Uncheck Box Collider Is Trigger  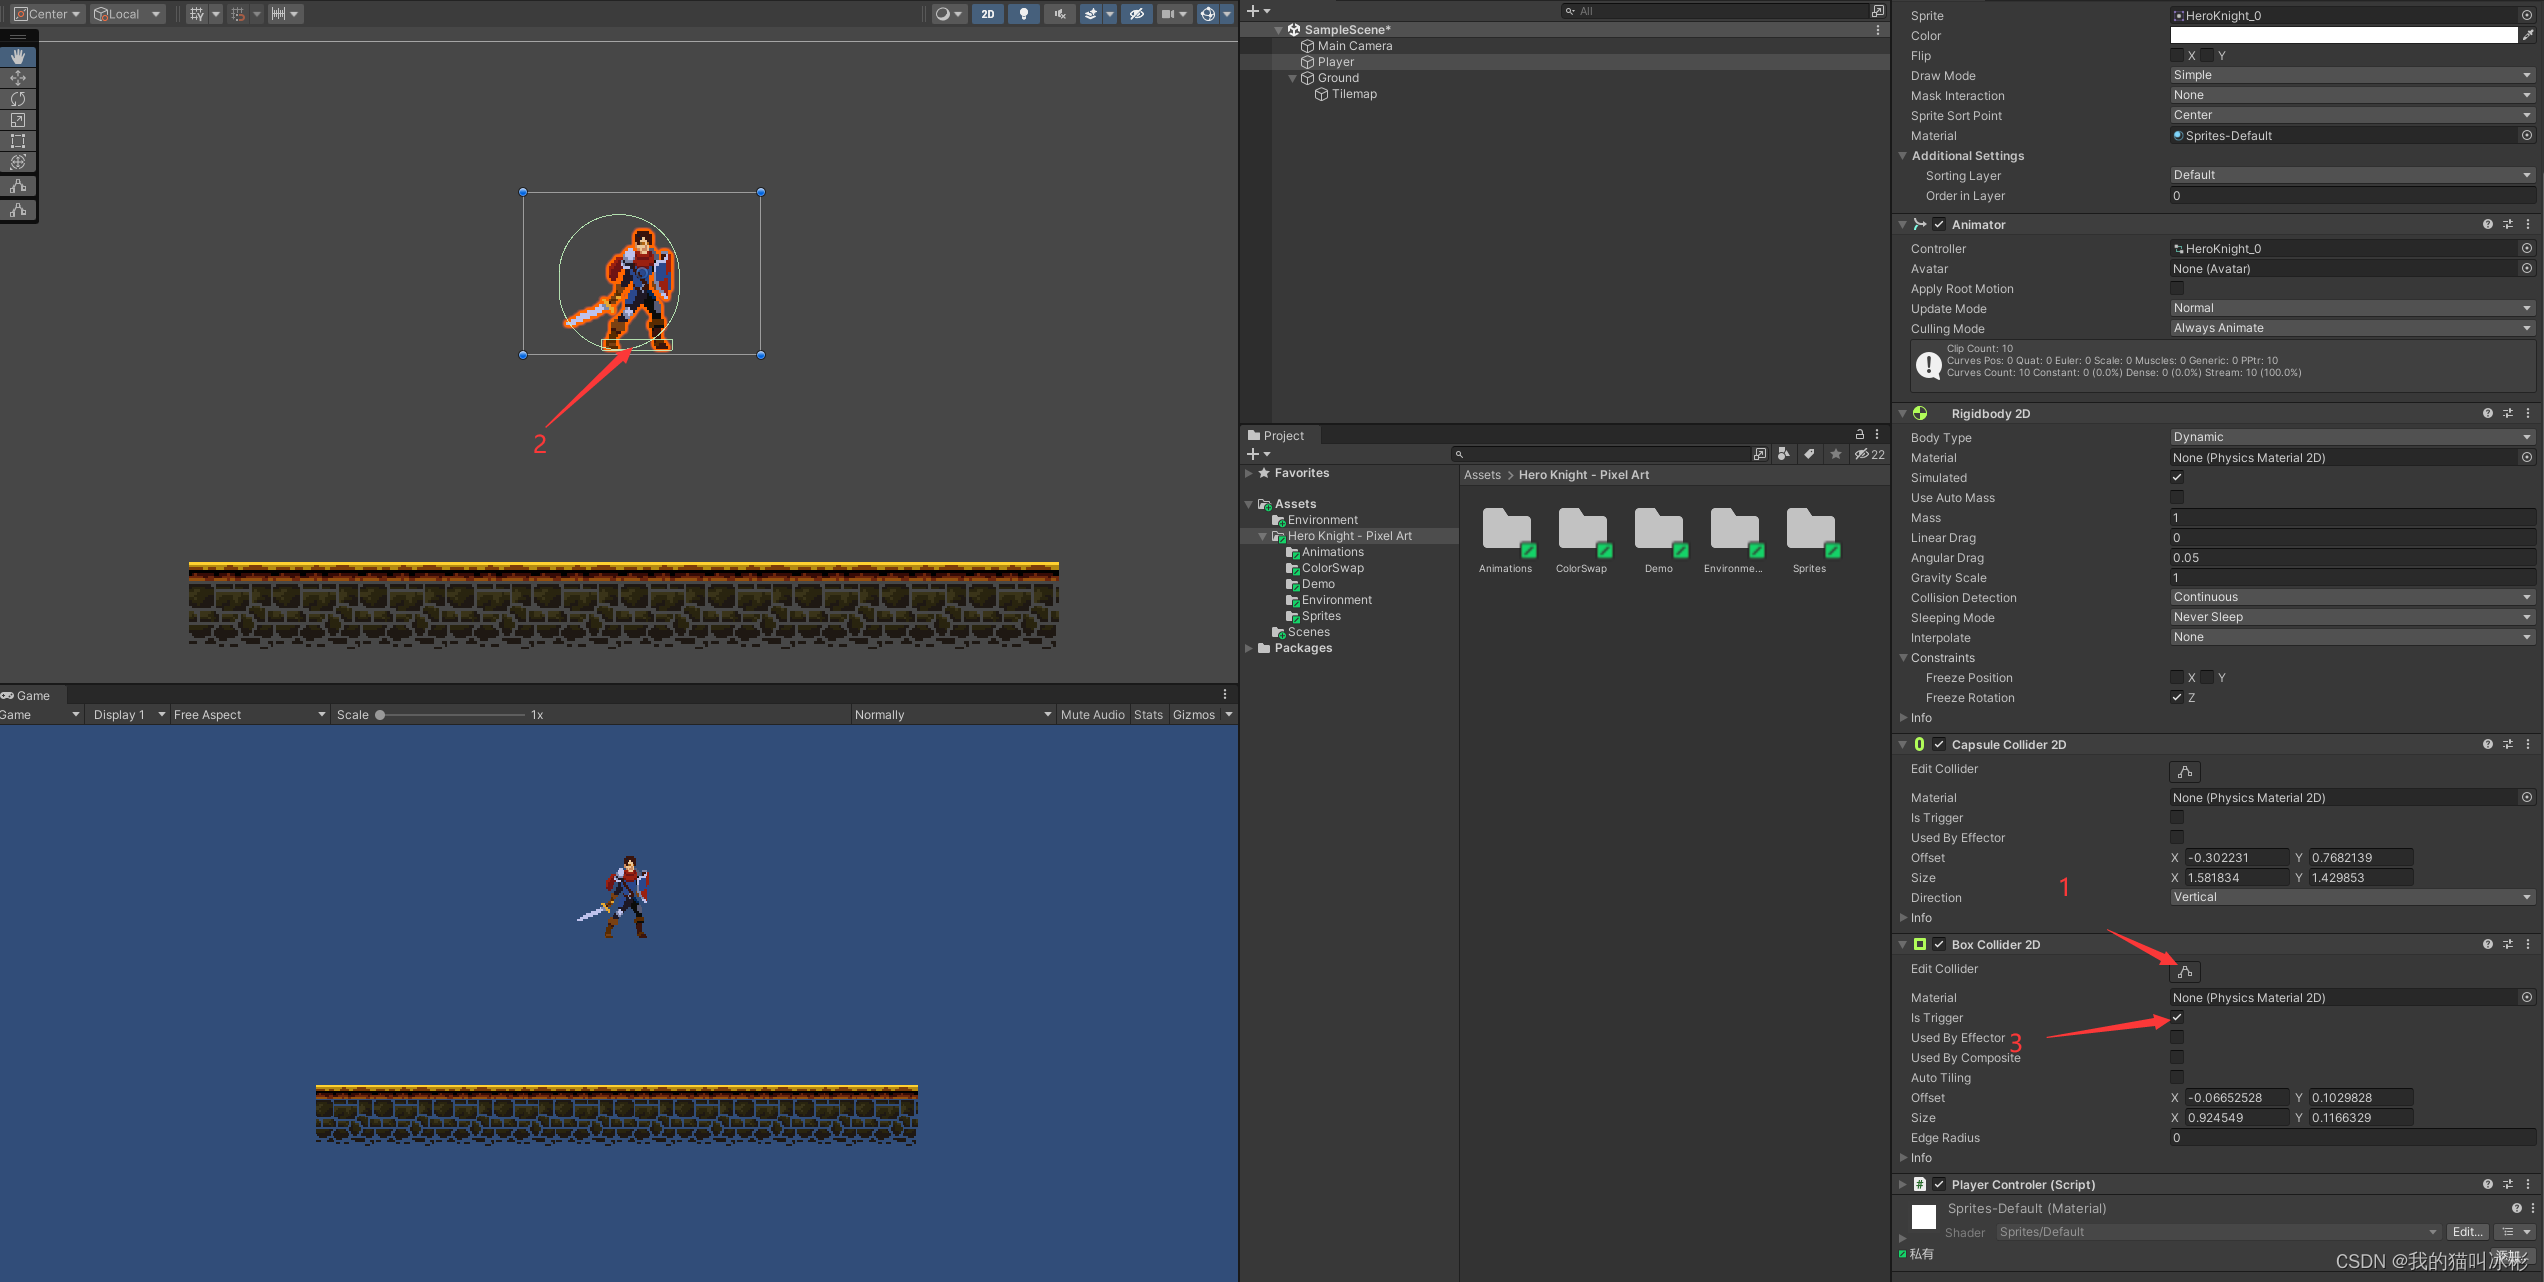coord(2177,1018)
